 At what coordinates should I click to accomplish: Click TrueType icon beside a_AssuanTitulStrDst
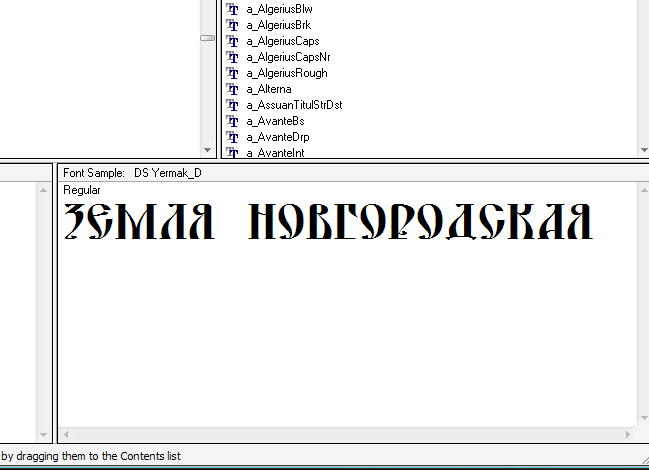(x=232, y=106)
